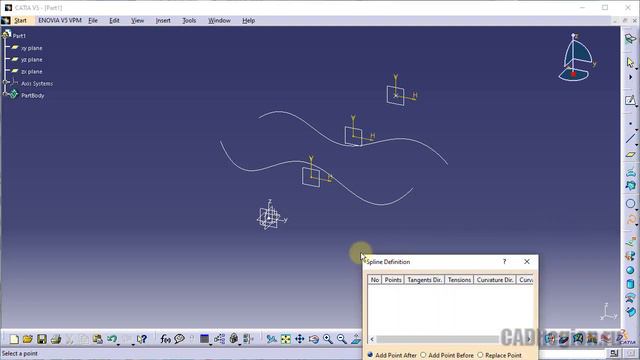640x360 pixels.
Task: Click the view compass in the corner
Action: click(577, 58)
